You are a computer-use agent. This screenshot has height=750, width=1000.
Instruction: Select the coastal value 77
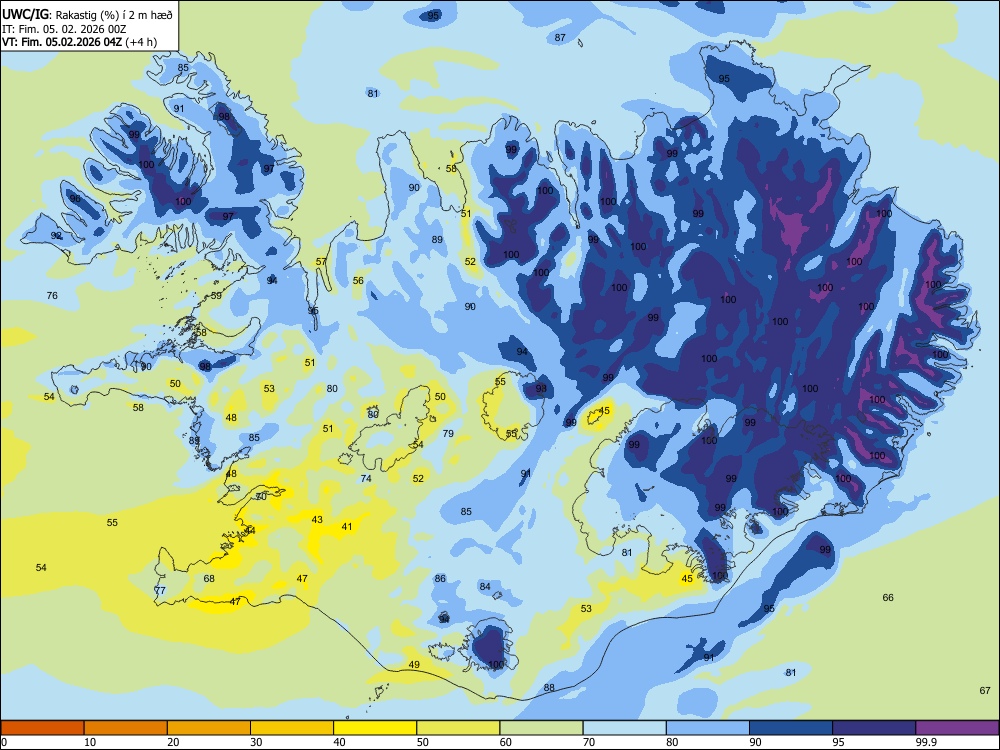coord(160,591)
